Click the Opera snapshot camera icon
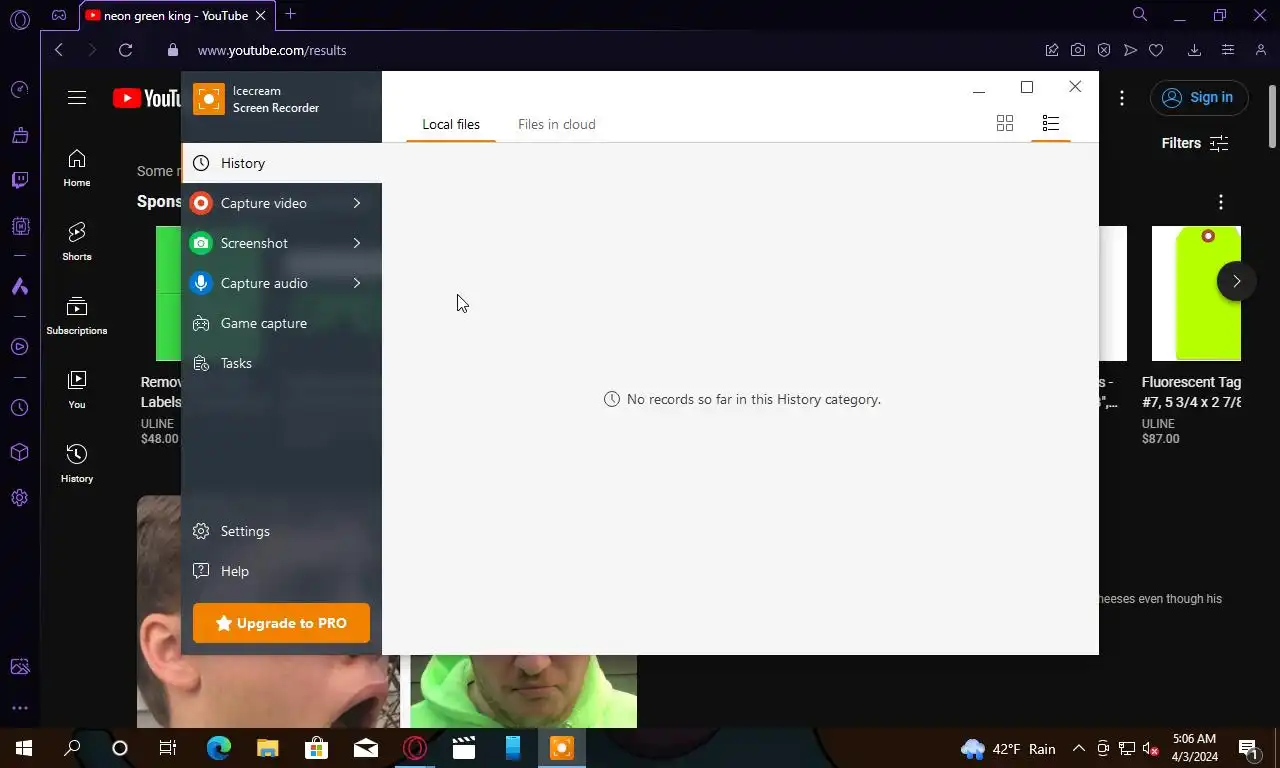The width and height of the screenshot is (1280, 768). (1078, 50)
